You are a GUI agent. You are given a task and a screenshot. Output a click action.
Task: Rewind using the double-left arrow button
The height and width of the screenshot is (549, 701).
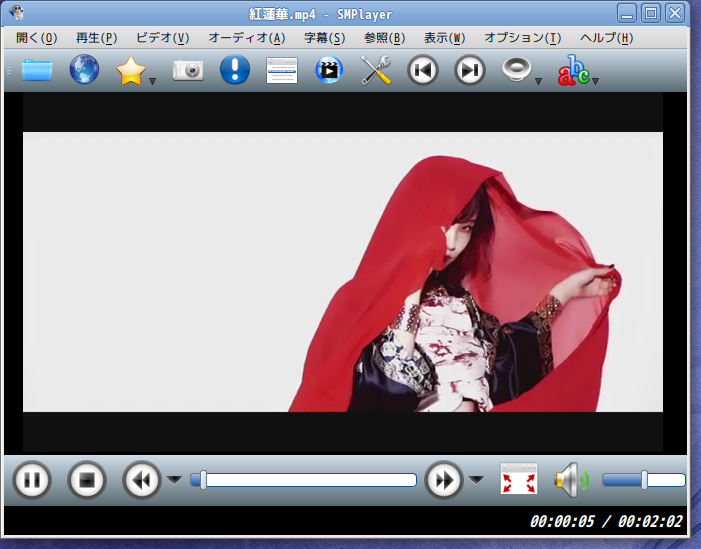[x=142, y=480]
